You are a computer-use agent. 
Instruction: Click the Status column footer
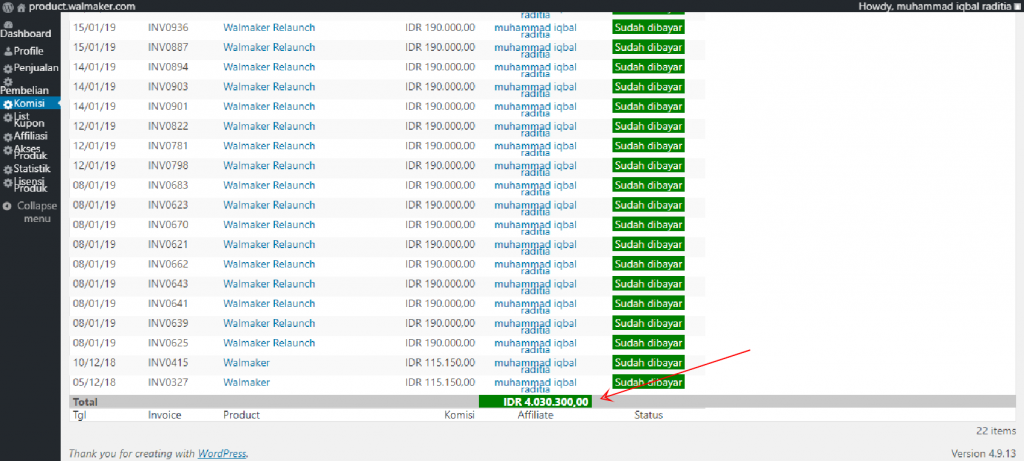648,415
